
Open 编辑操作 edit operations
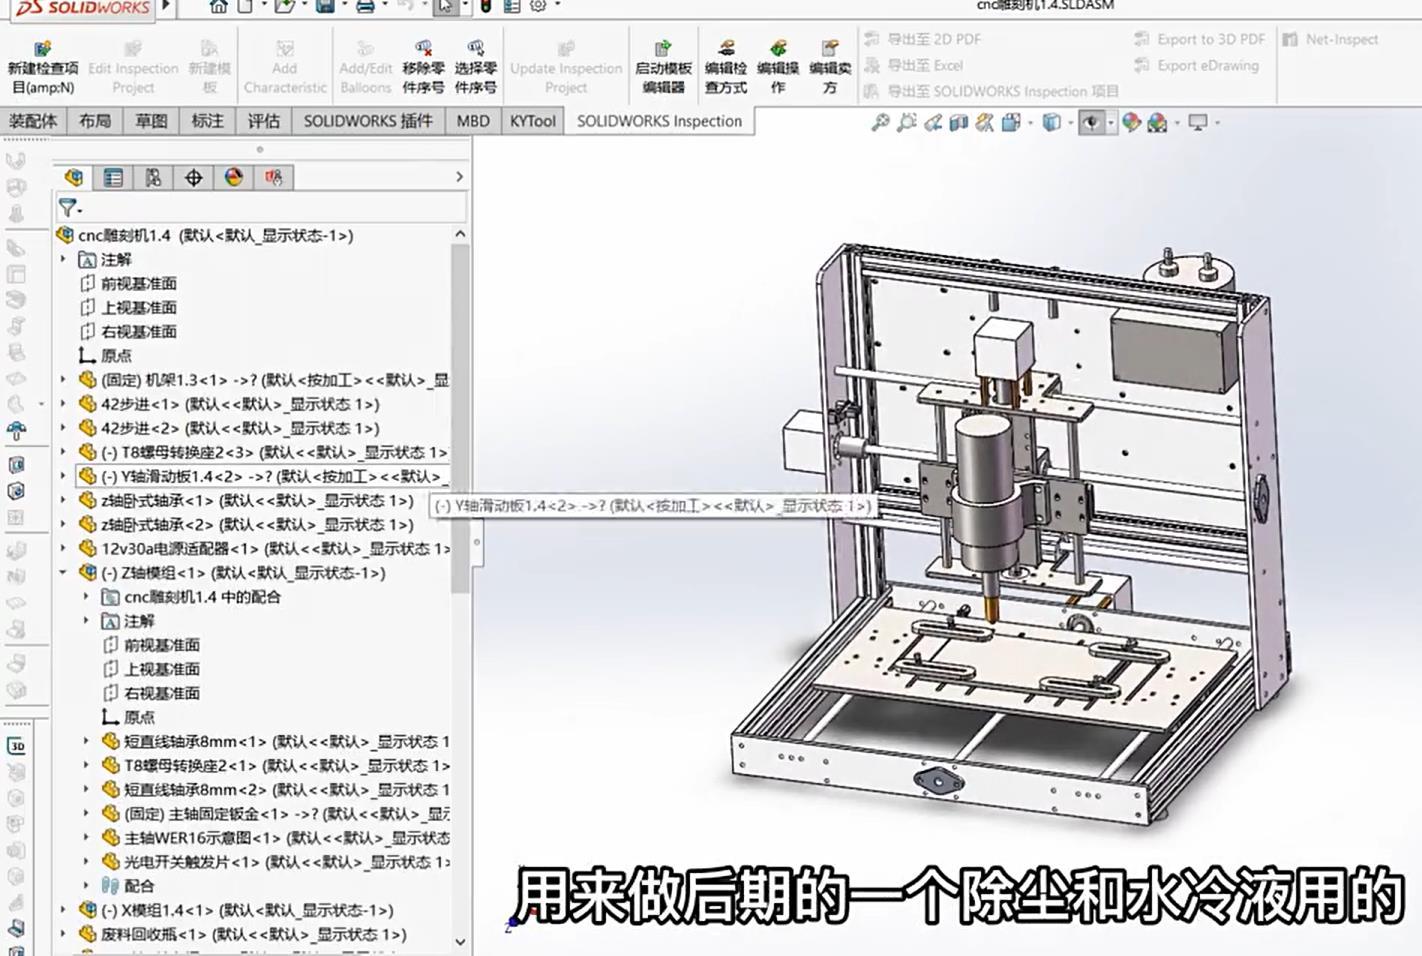pyautogui.click(x=778, y=68)
